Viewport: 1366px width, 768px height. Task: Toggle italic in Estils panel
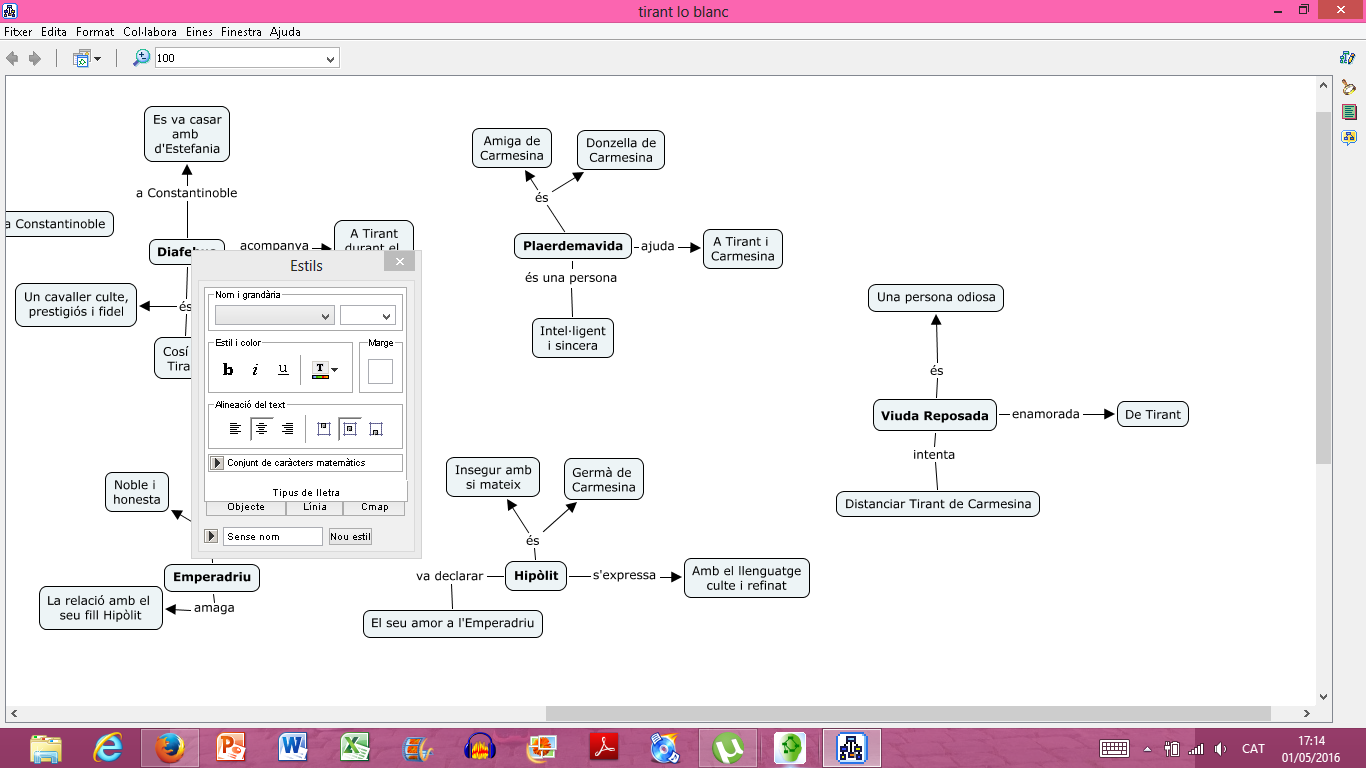pyautogui.click(x=255, y=370)
